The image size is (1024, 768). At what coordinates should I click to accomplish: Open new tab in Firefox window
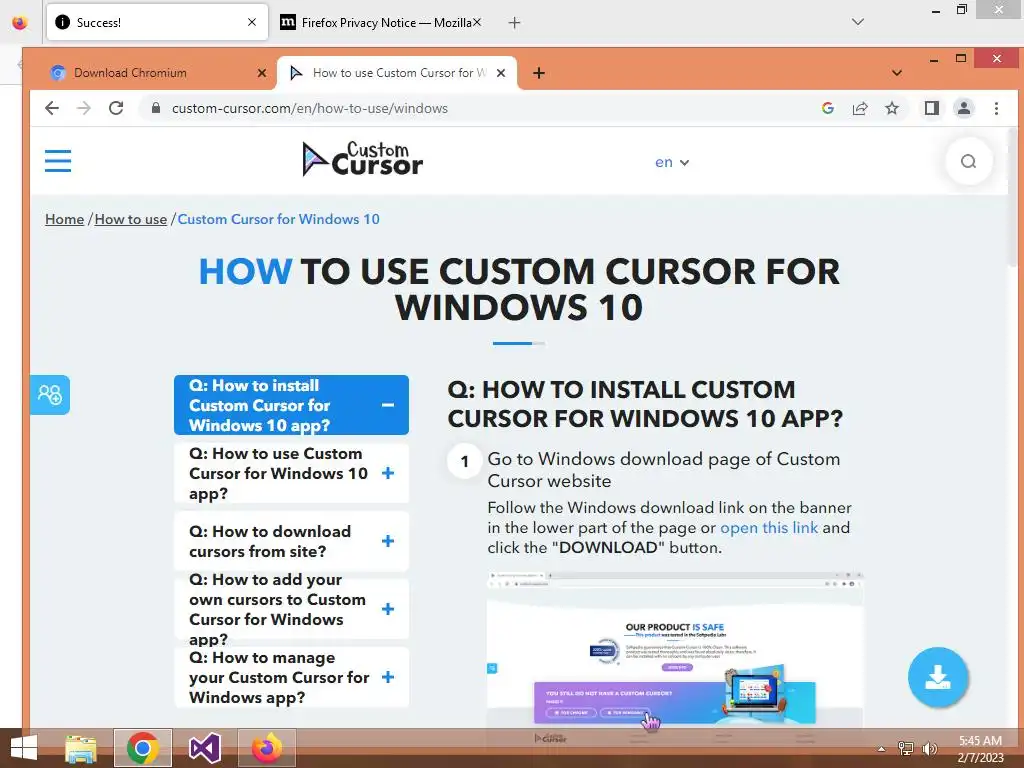point(515,23)
